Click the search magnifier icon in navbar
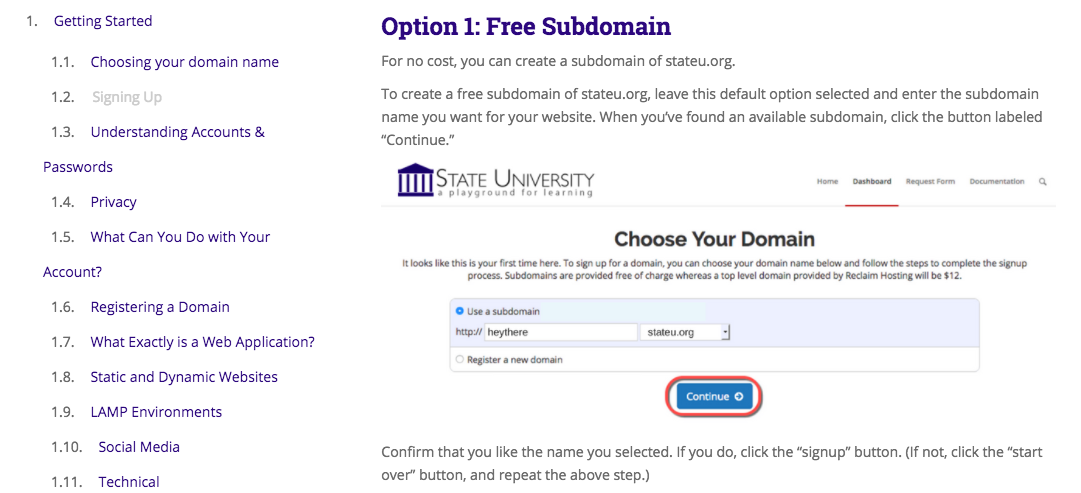 (1042, 182)
